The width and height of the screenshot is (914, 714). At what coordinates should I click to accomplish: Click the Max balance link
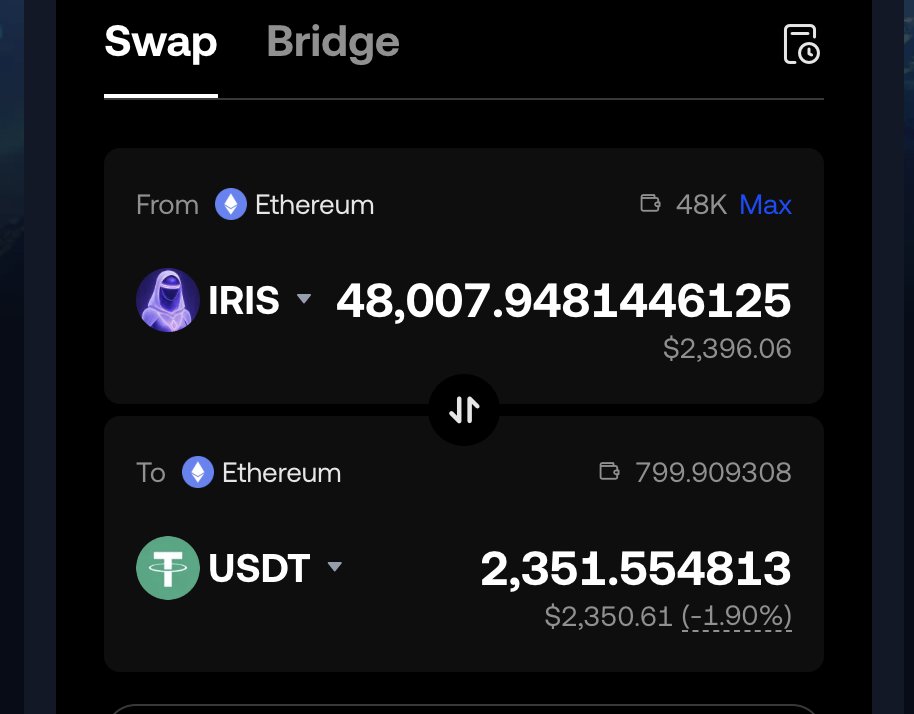coord(765,205)
